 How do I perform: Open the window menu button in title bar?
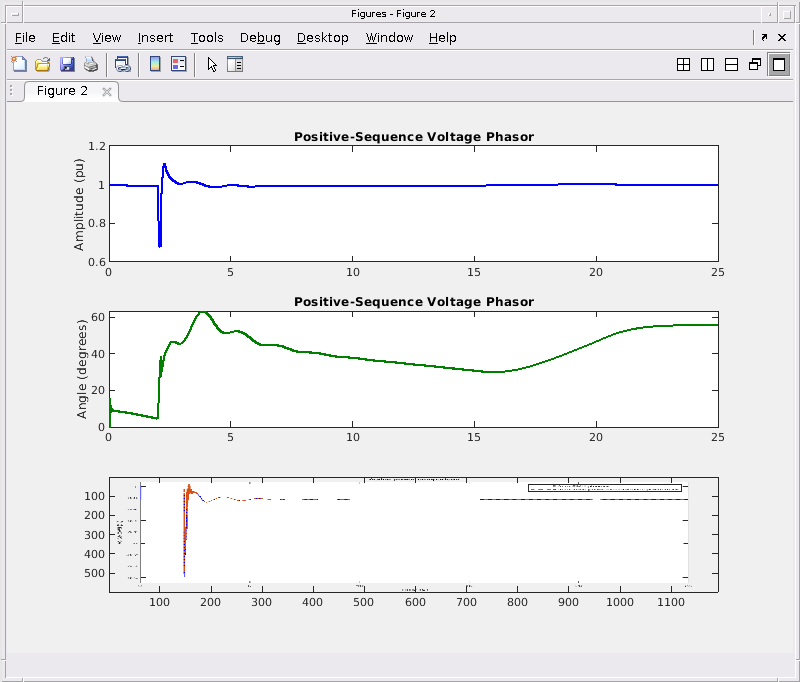coord(15,14)
